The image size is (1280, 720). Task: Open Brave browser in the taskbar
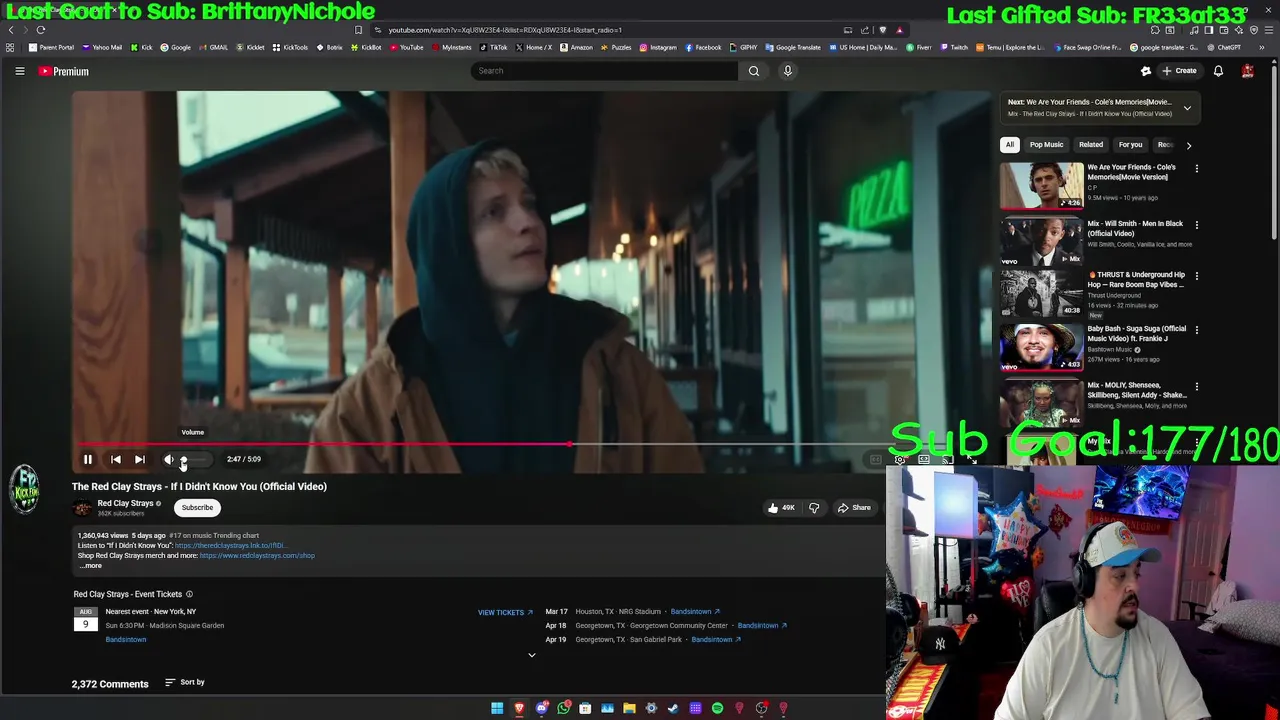[x=519, y=708]
